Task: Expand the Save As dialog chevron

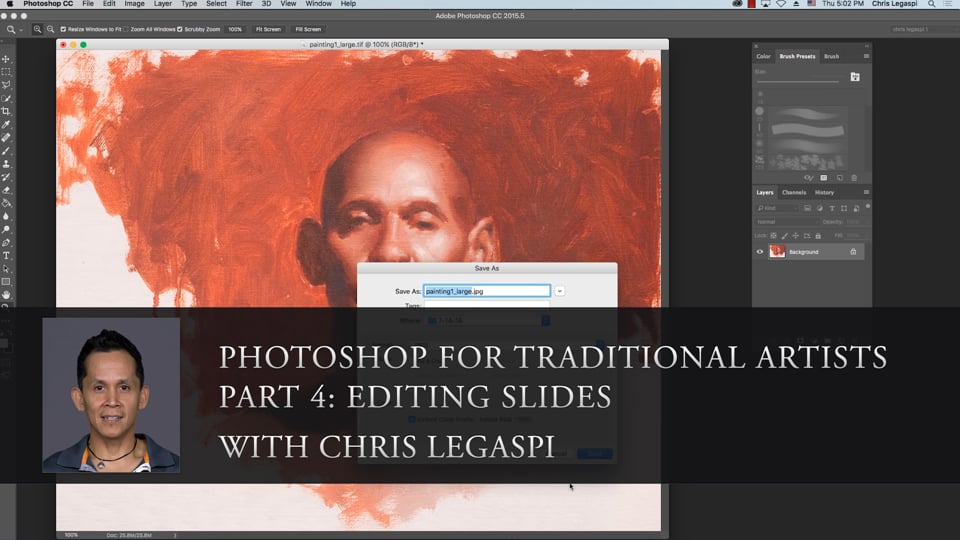Action: tap(560, 291)
